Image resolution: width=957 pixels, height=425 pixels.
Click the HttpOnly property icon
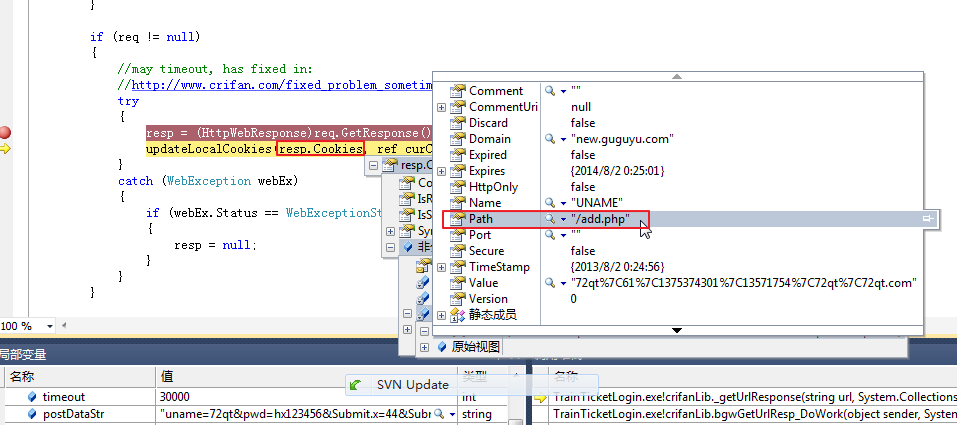pos(457,187)
